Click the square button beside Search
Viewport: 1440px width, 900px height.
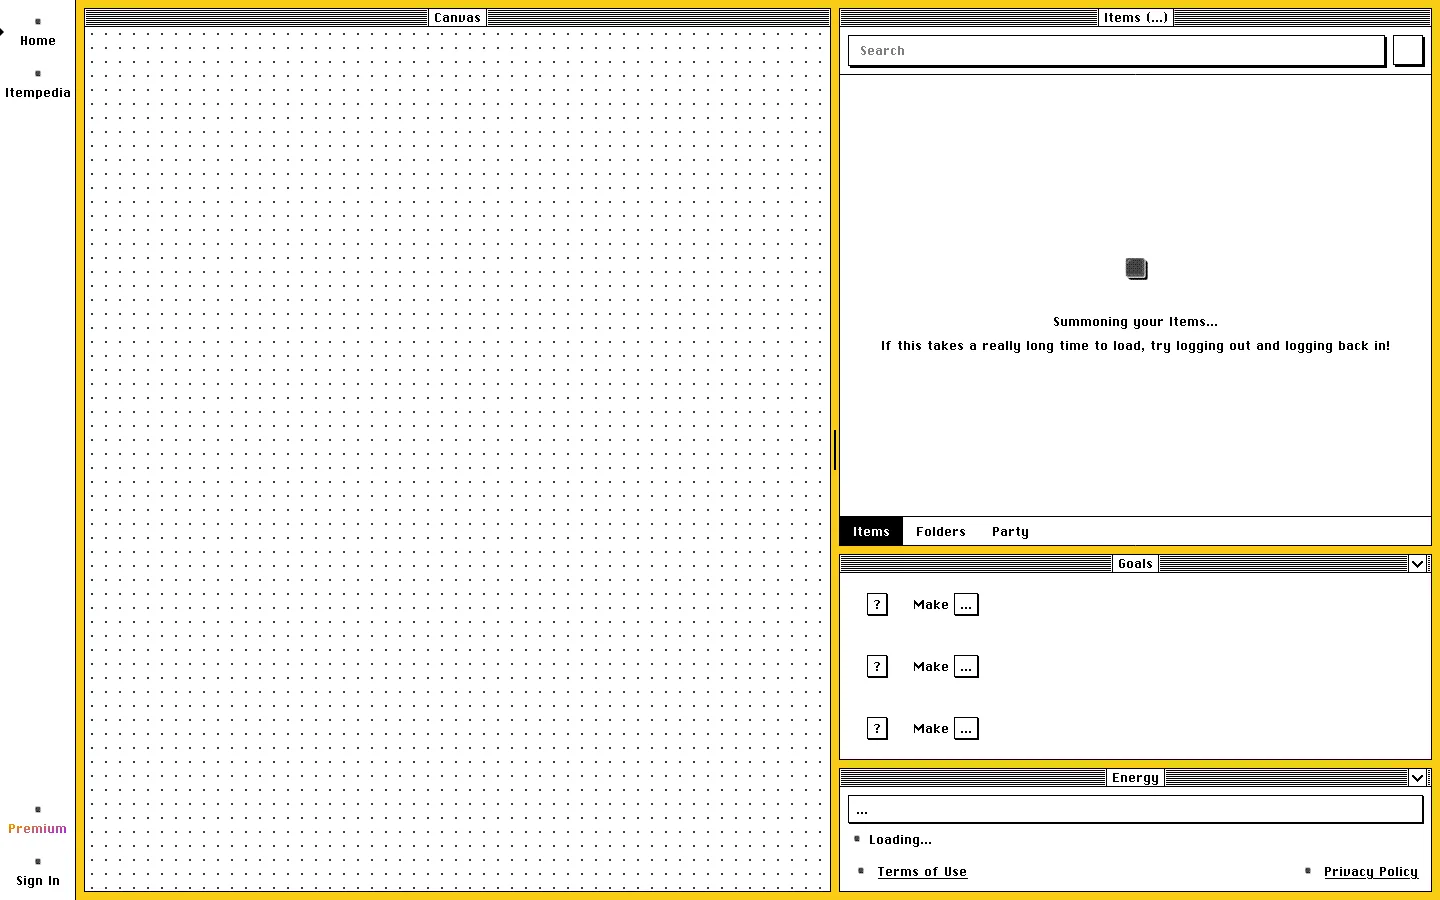point(1408,51)
